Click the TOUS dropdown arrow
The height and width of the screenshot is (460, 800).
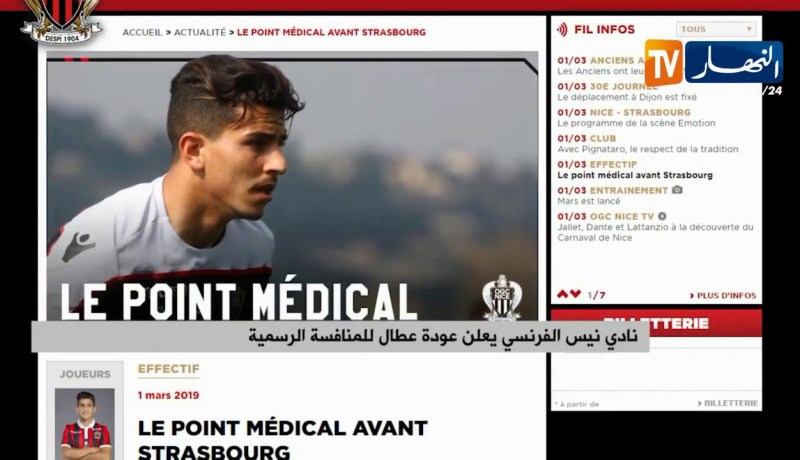[749, 29]
